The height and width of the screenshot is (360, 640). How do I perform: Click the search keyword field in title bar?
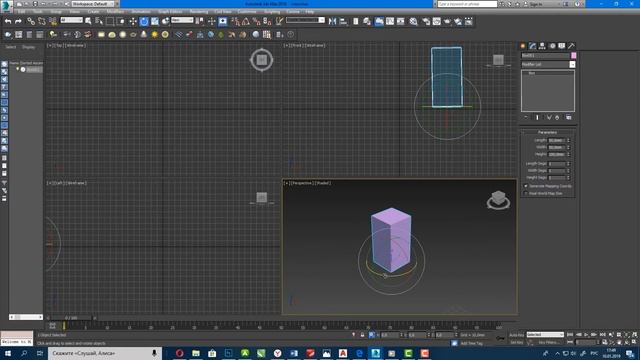click(x=467, y=4)
